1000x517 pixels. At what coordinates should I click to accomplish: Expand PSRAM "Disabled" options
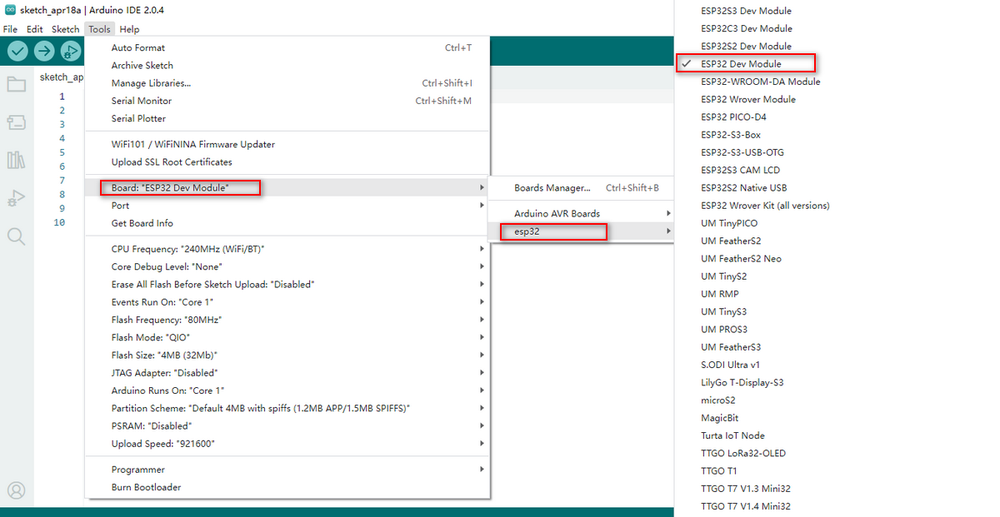click(x=288, y=426)
